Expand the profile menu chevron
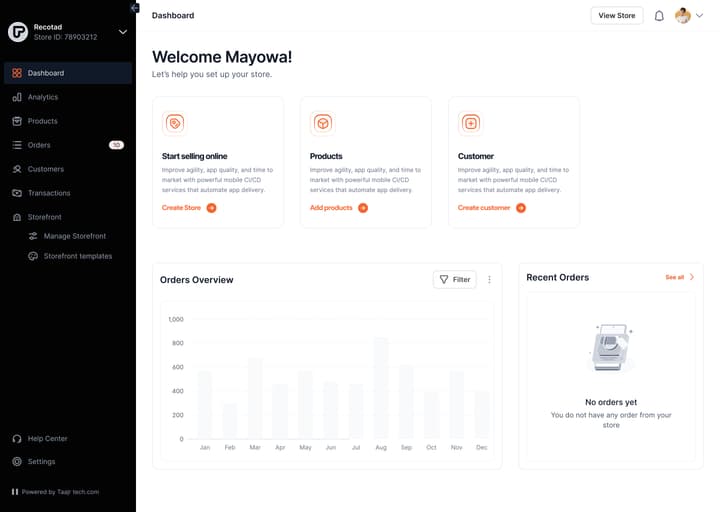This screenshot has height=512, width=720. coord(699,16)
